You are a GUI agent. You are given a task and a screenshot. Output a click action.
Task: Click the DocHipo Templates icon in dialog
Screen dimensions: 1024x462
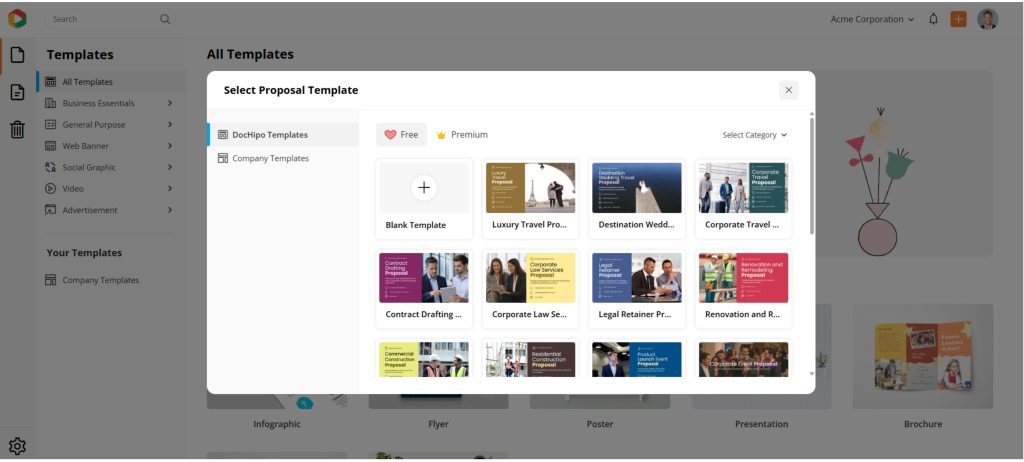(223, 135)
